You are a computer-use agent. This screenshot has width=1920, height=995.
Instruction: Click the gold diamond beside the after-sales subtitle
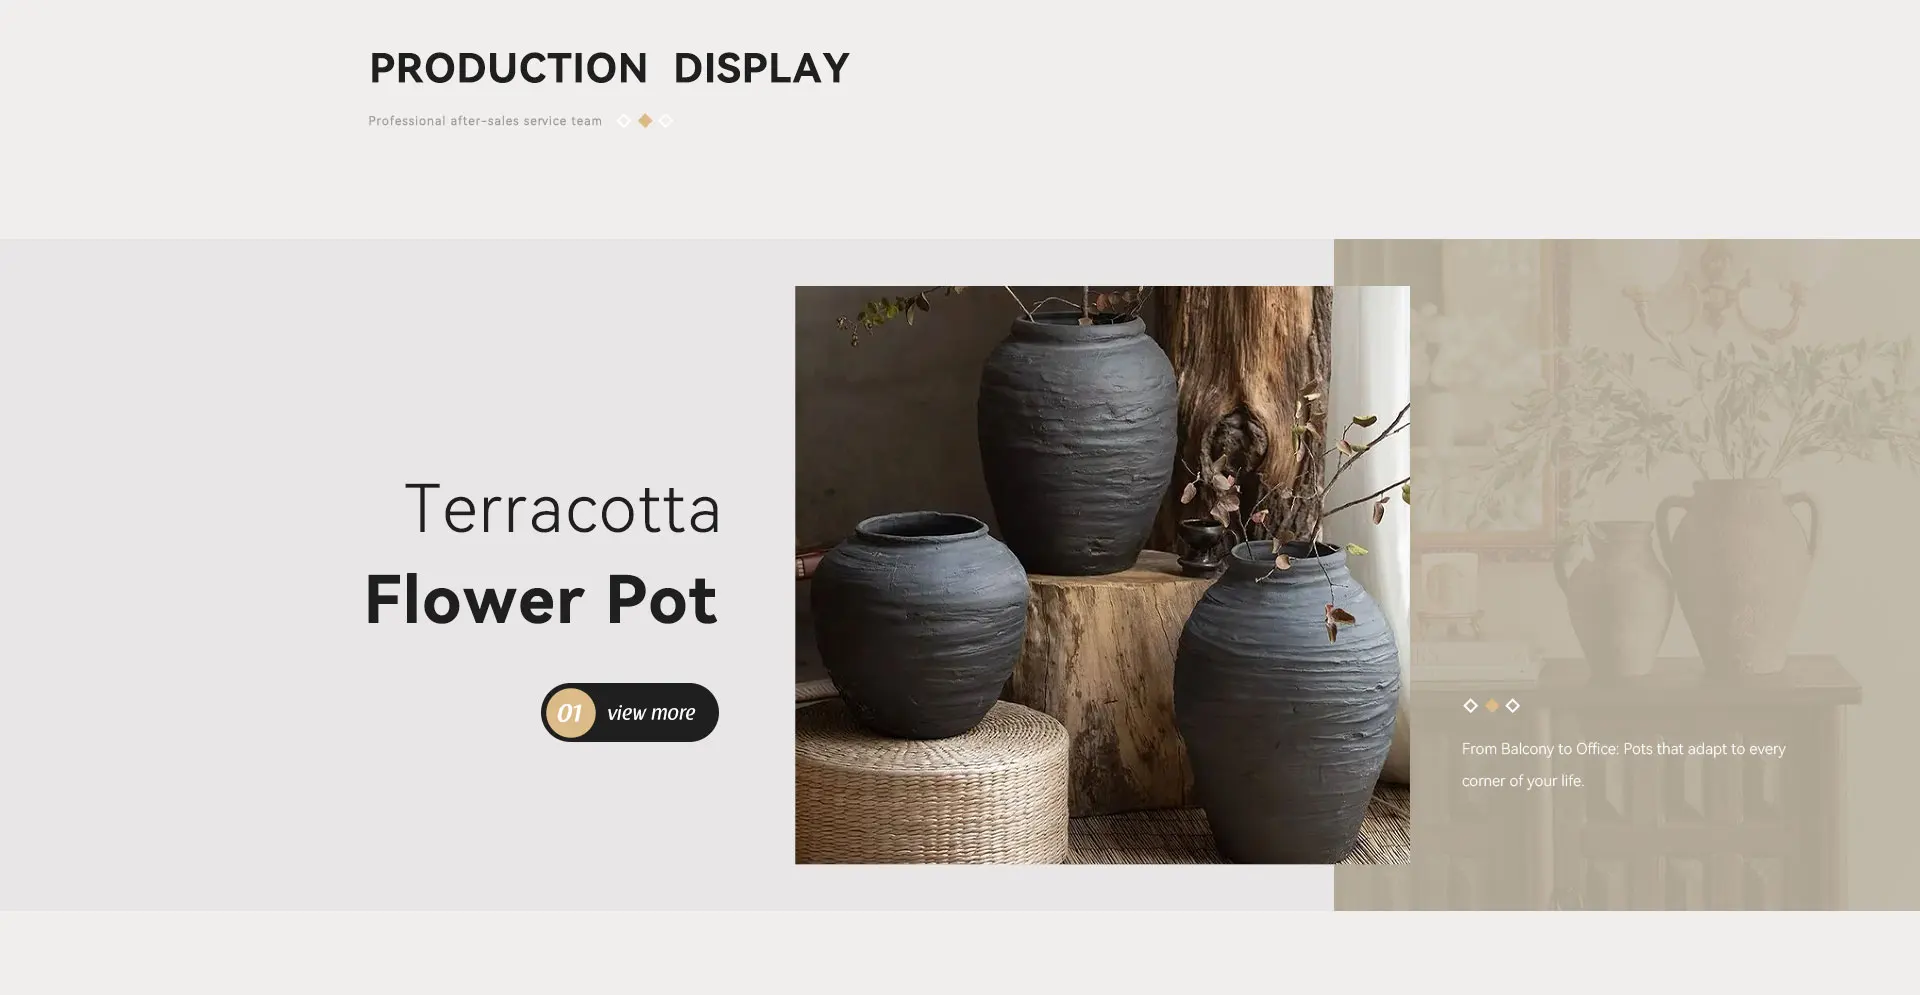(x=645, y=121)
